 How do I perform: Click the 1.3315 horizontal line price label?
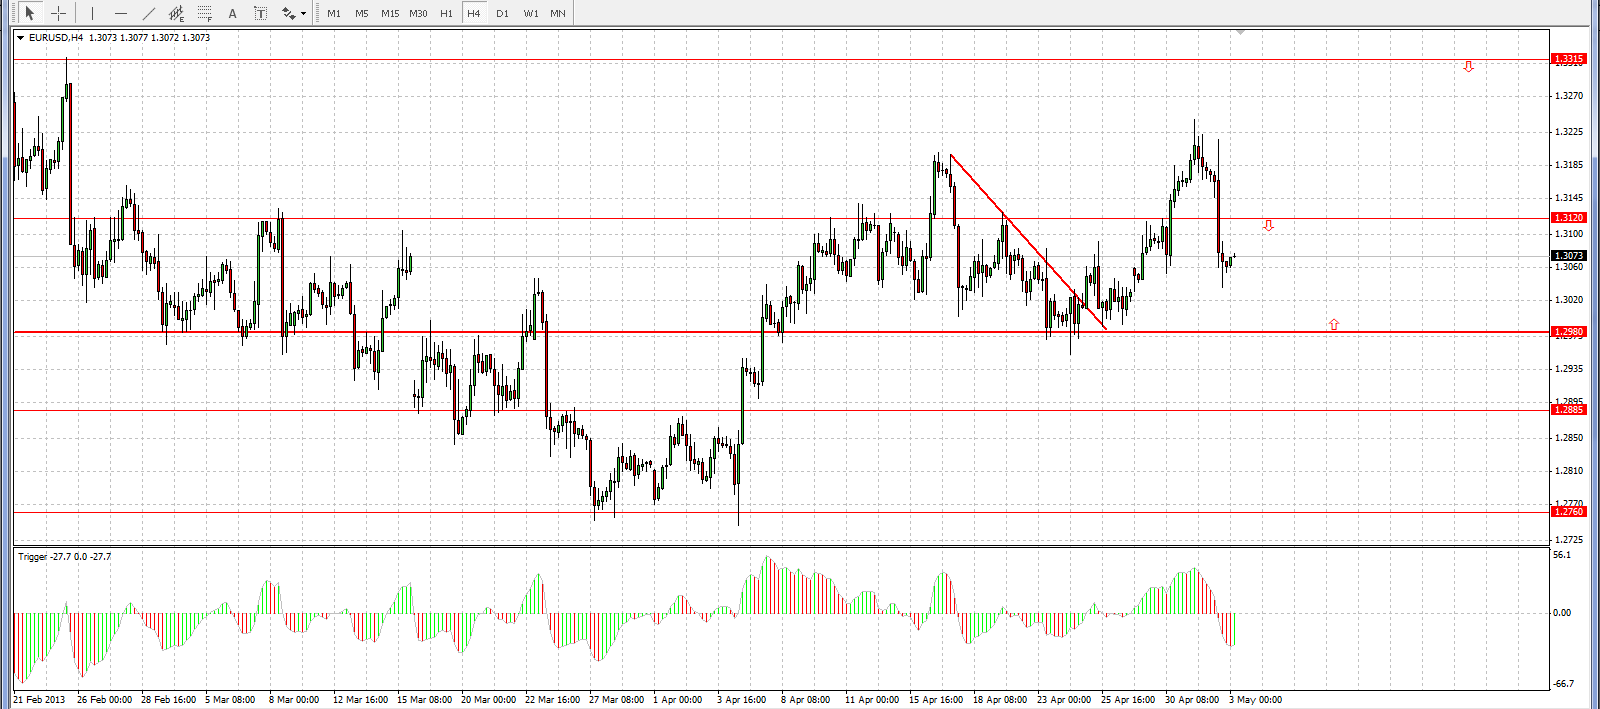click(1568, 59)
